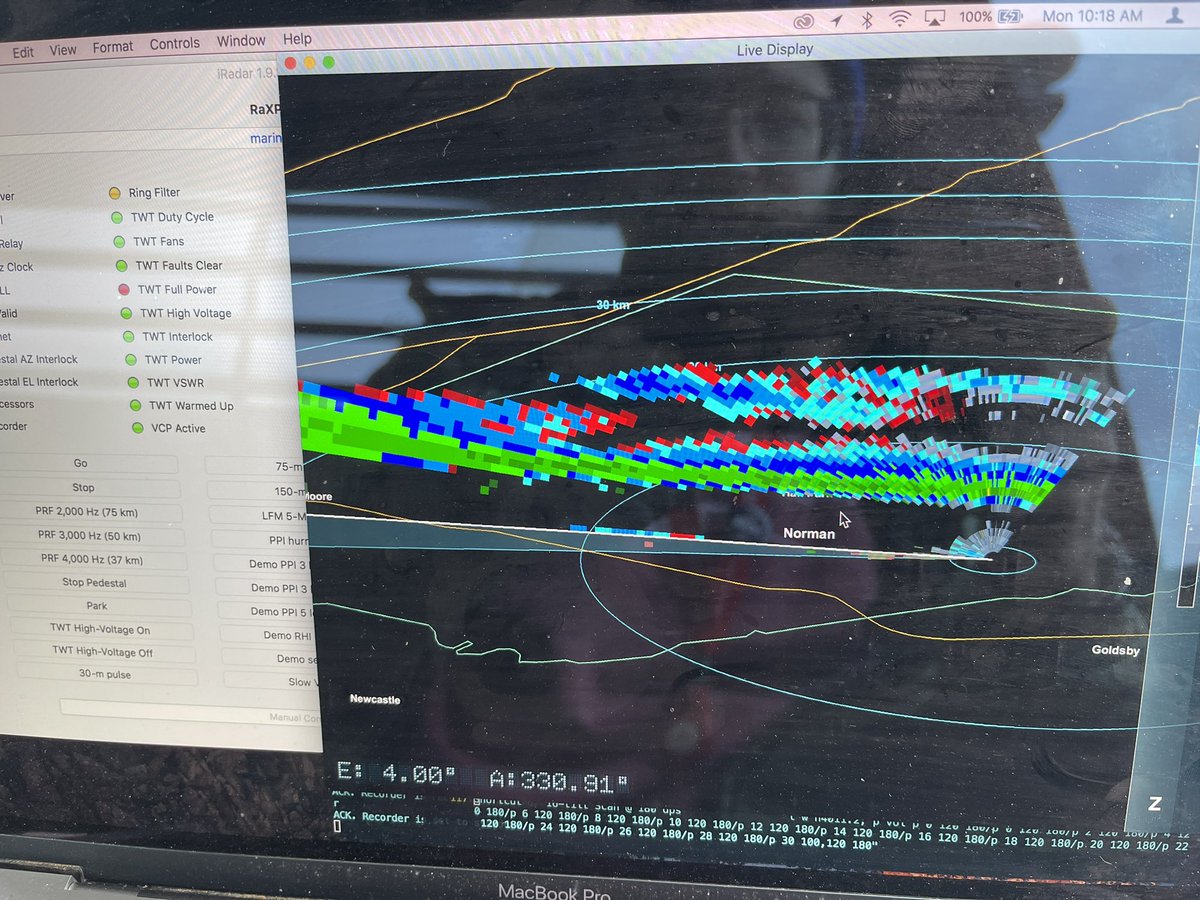Click the yellow minimize button of Live Display
Screen dimensions: 1200x900
[x=309, y=62]
